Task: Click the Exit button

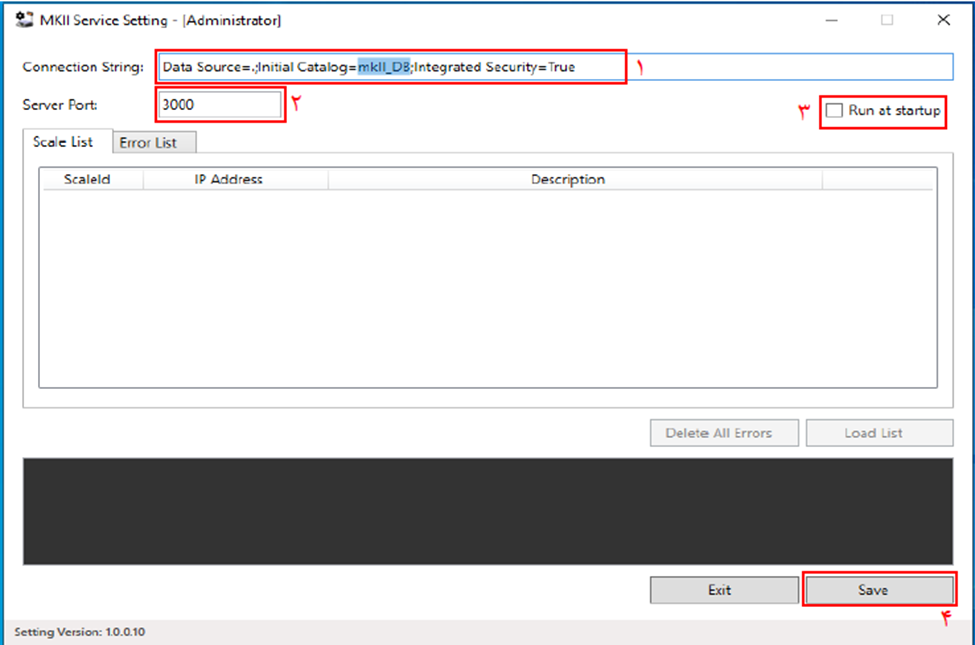Action: 720,590
